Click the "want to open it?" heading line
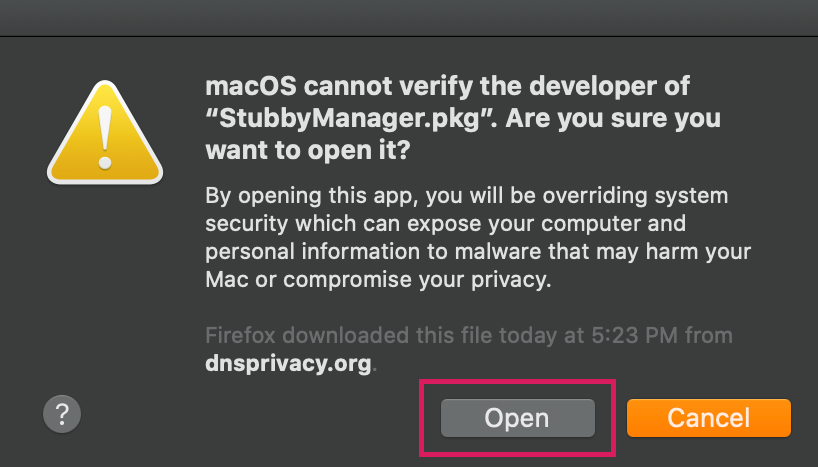The height and width of the screenshot is (467, 818). [x=308, y=151]
